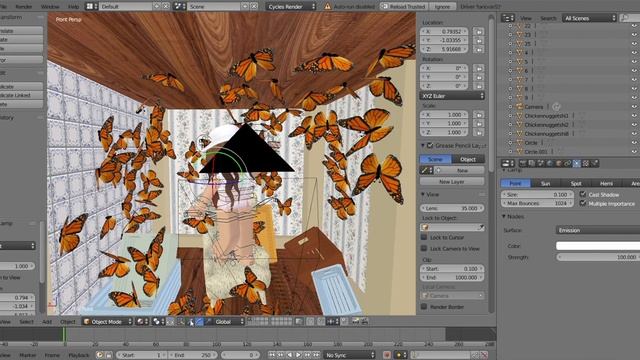Click the Clip Start field 0.100
Image resolution: width=640 pixels, height=360 pixels.
(x=452, y=269)
